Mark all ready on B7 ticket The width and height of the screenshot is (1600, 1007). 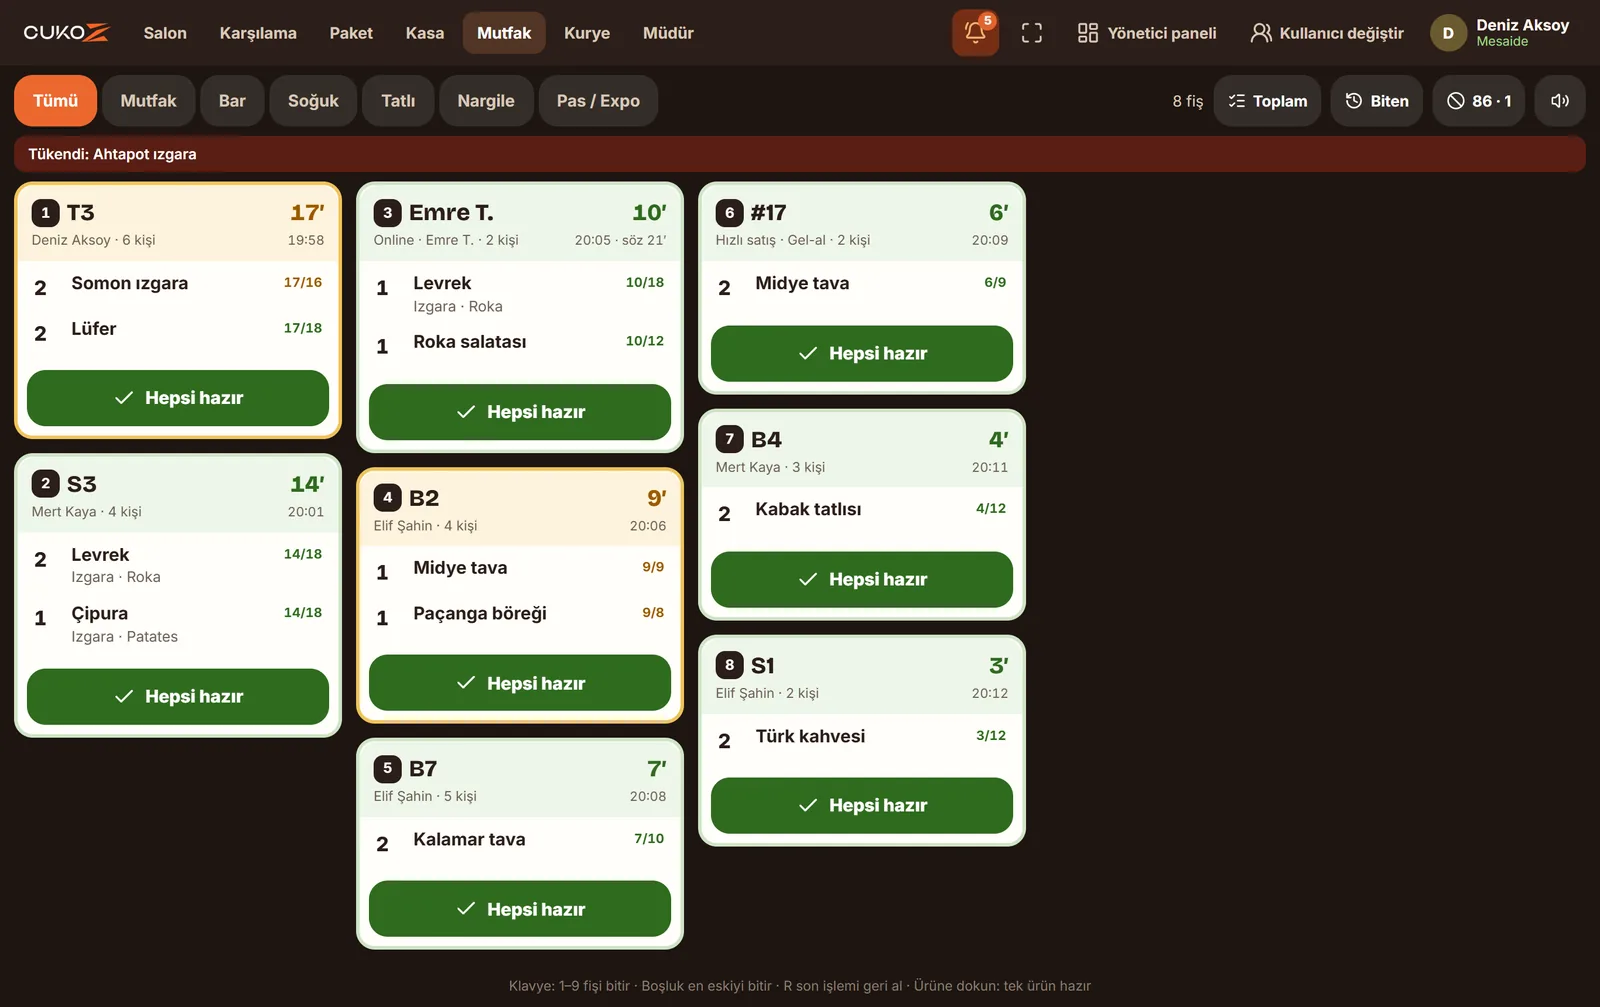[x=520, y=909]
